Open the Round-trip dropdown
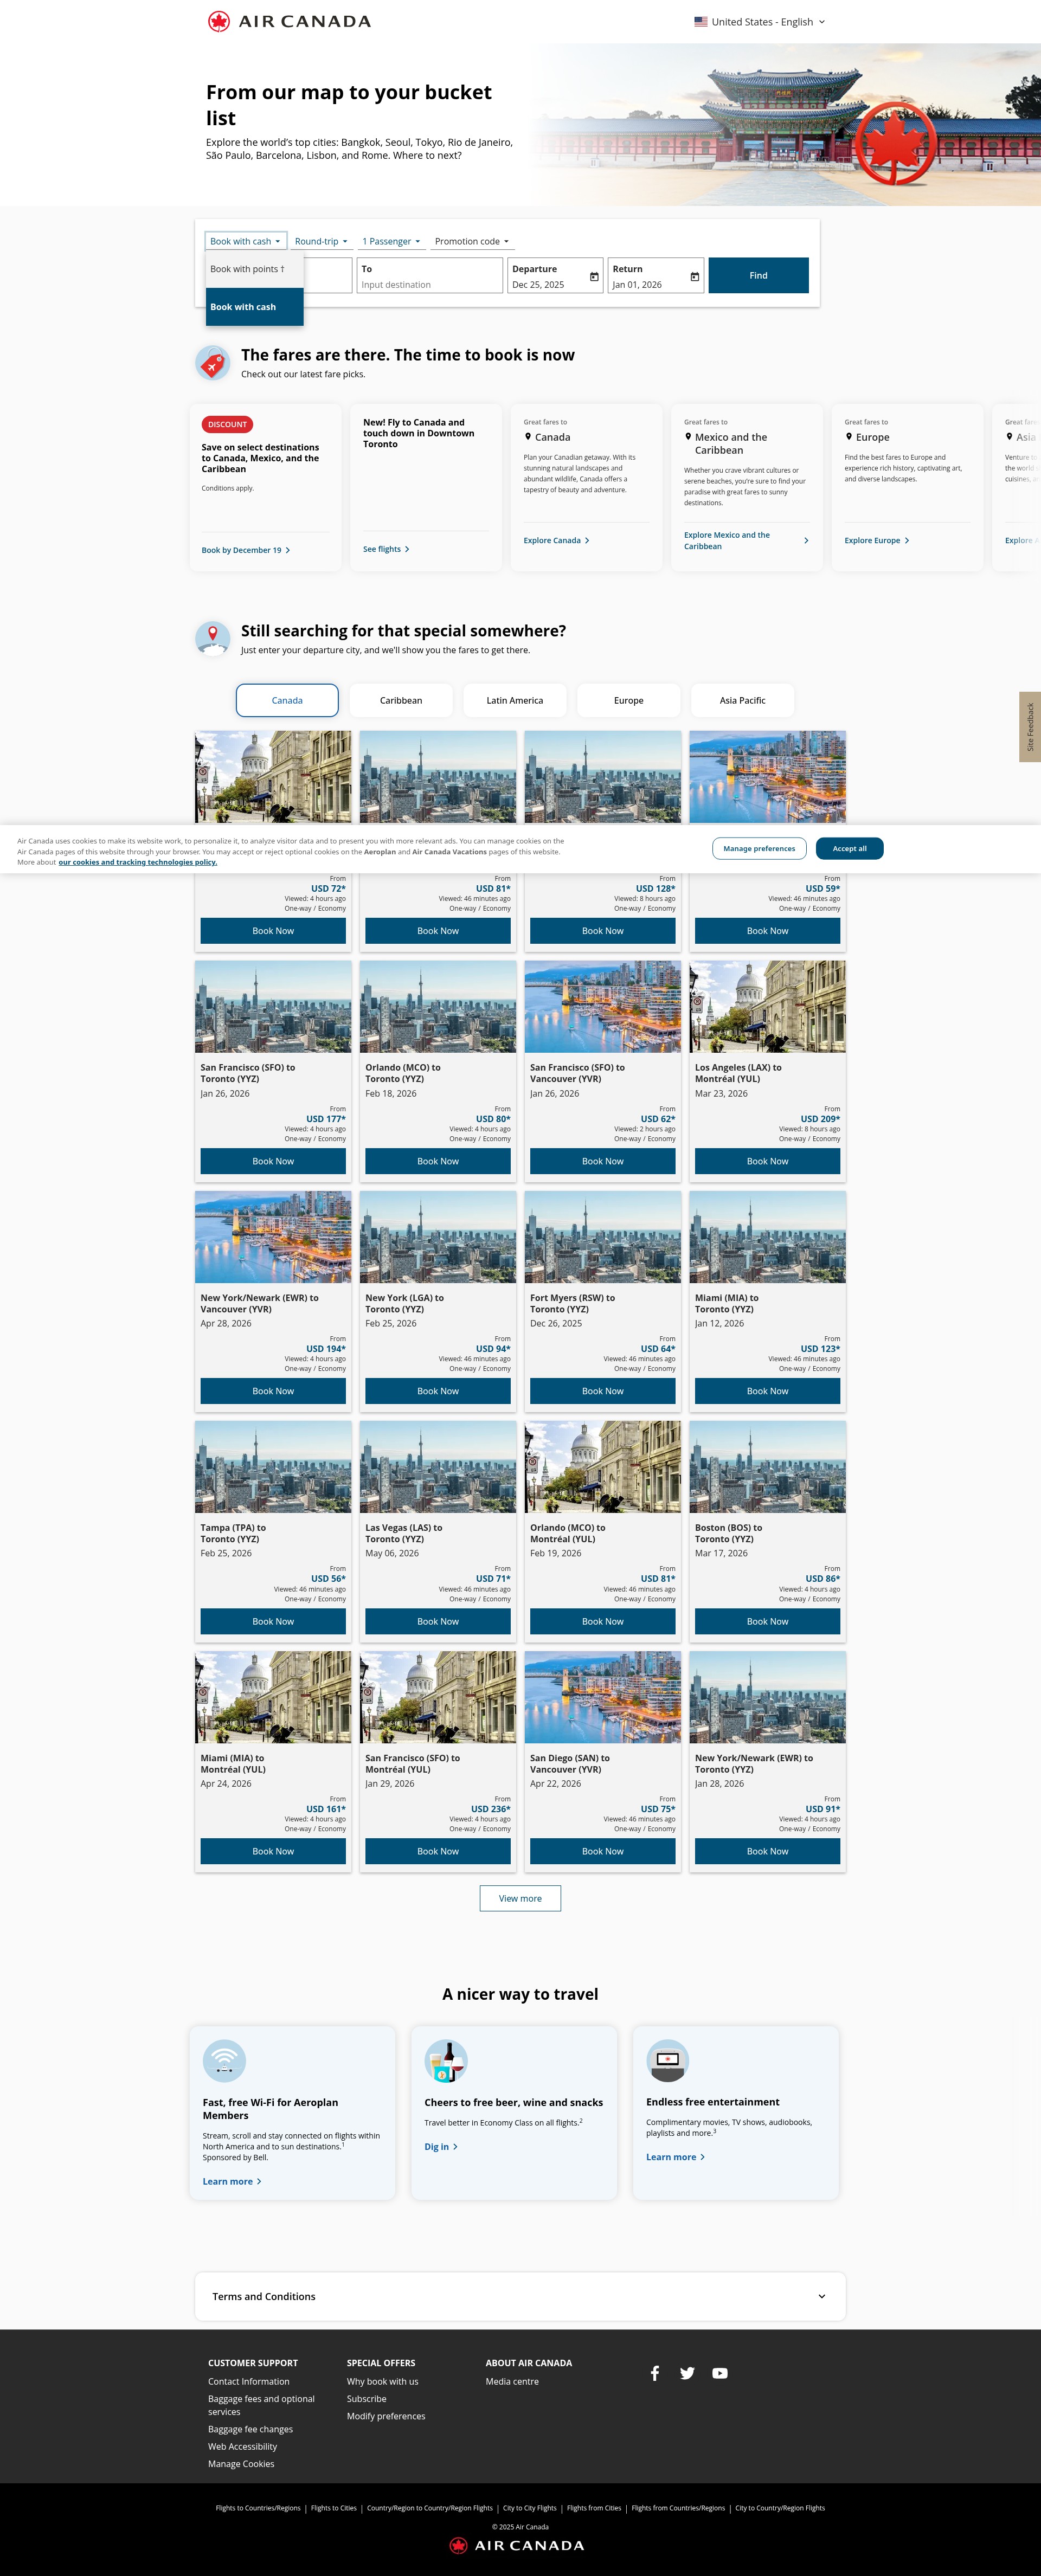Image resolution: width=1041 pixels, height=2576 pixels. 321,241
